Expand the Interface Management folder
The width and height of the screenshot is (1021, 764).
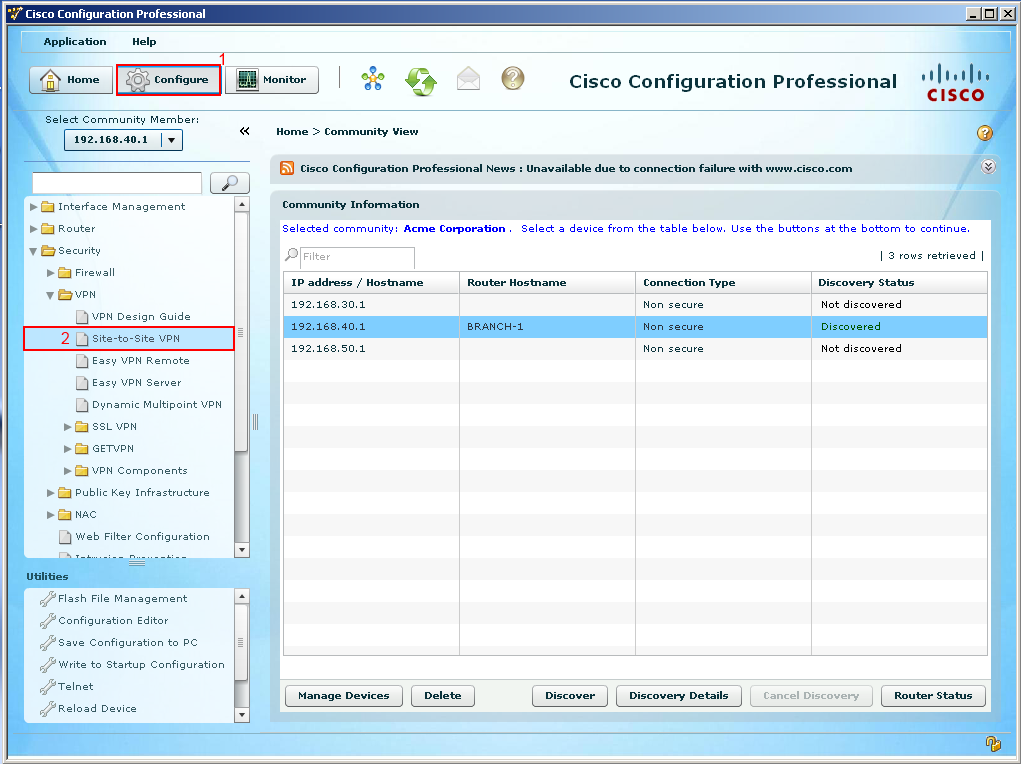(34, 207)
